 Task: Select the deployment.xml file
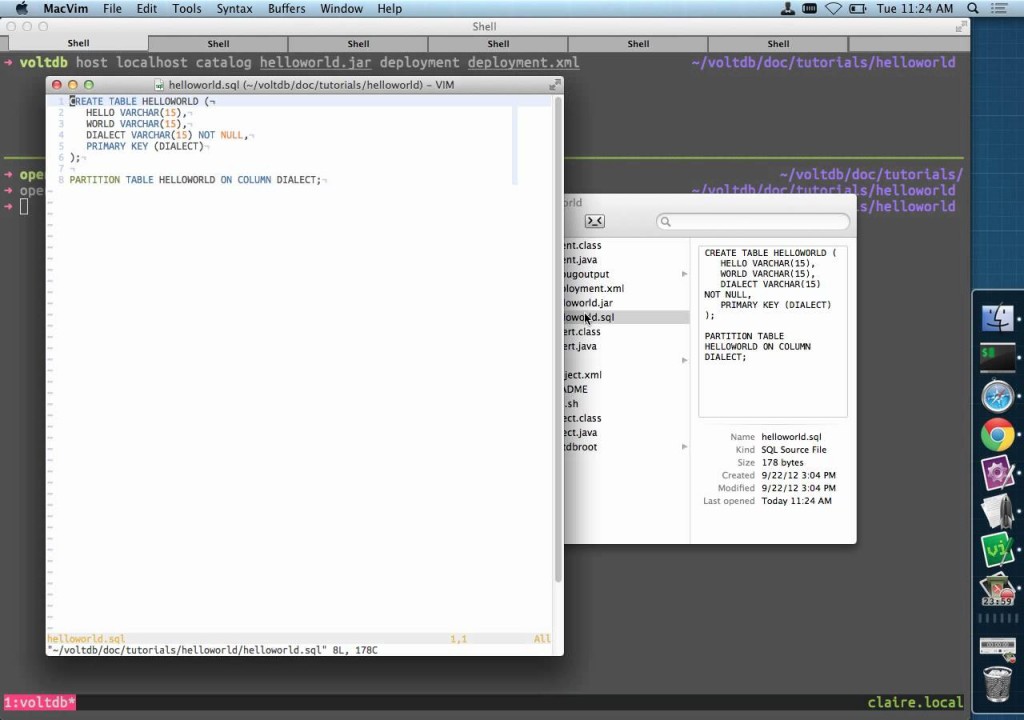596,289
